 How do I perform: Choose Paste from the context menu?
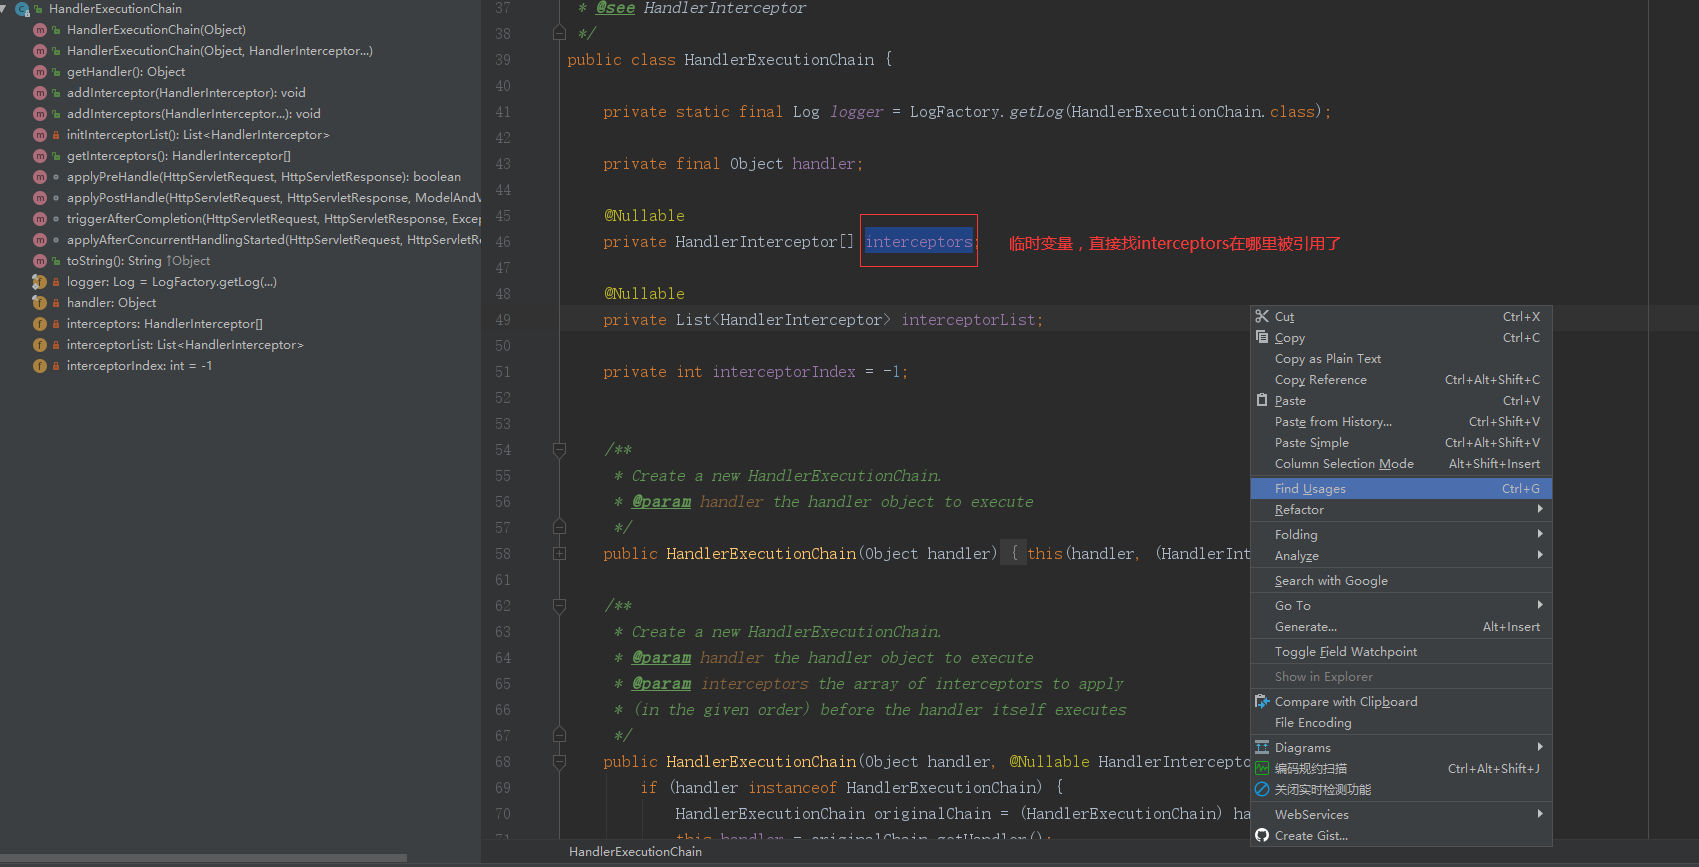click(1401, 401)
